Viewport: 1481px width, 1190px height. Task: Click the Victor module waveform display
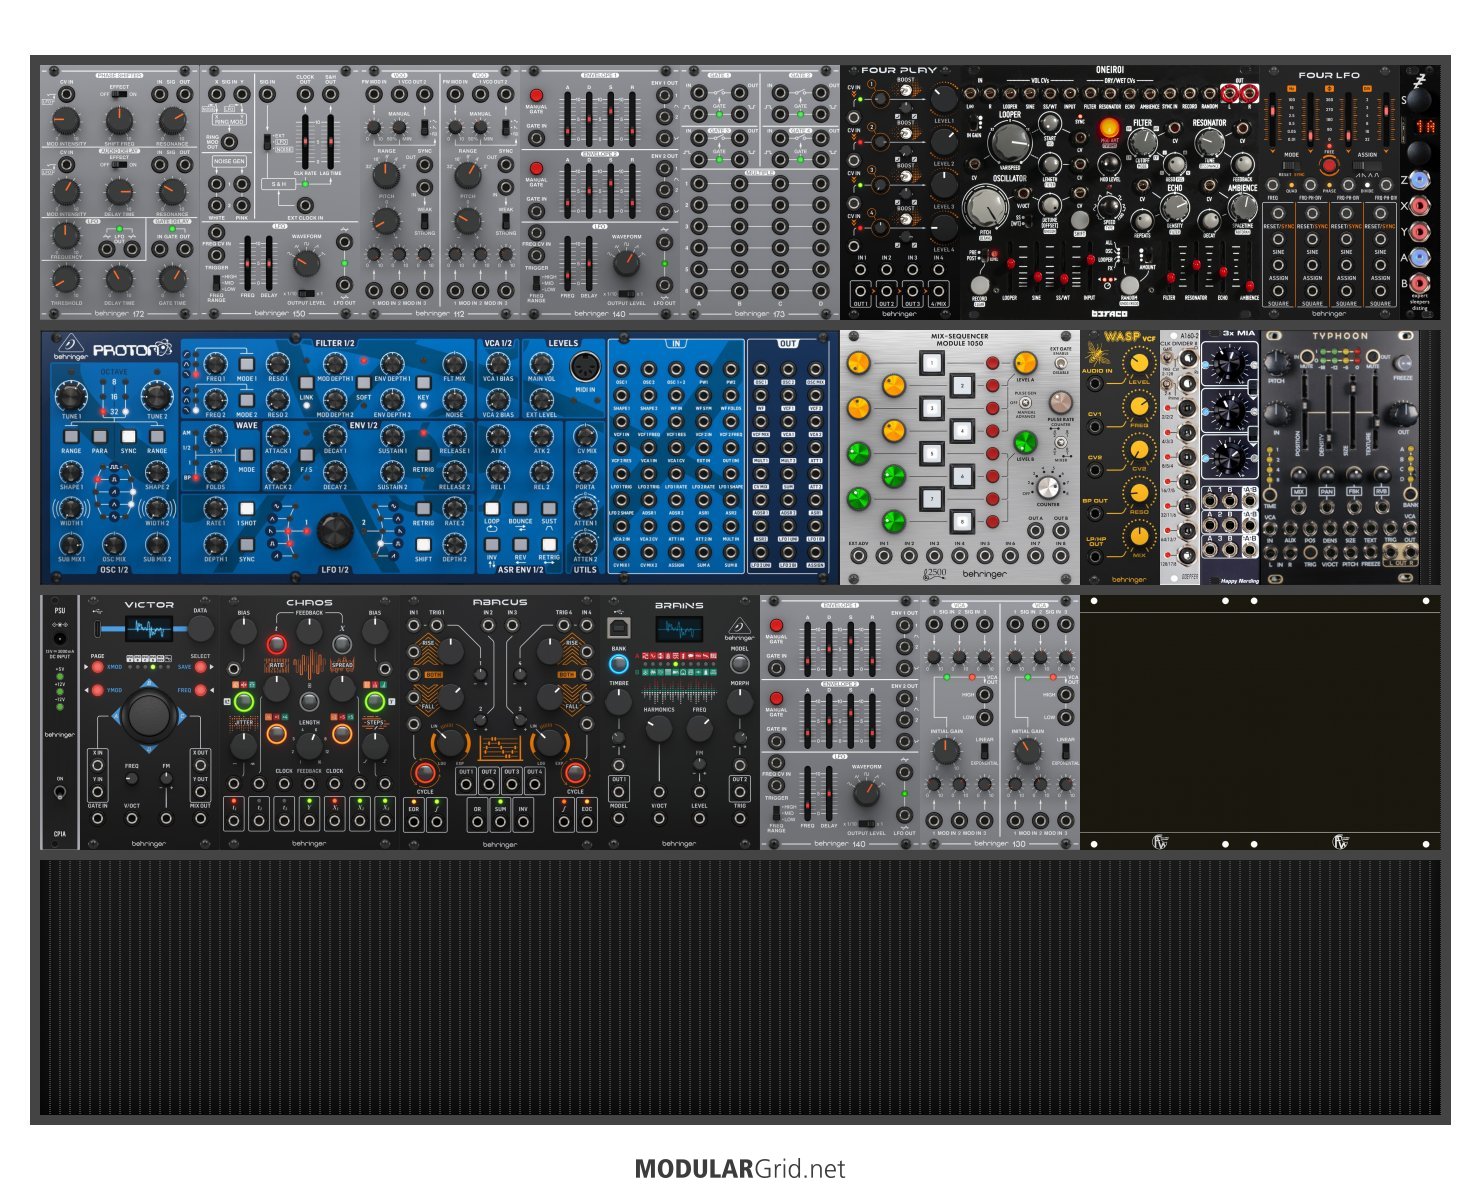(x=148, y=629)
